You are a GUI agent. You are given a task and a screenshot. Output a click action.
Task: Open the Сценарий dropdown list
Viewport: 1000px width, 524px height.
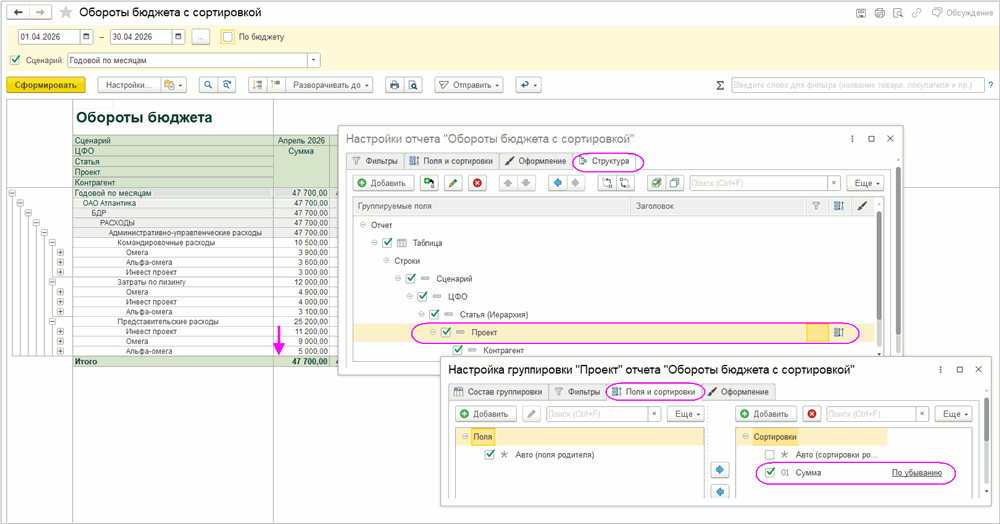pos(313,60)
